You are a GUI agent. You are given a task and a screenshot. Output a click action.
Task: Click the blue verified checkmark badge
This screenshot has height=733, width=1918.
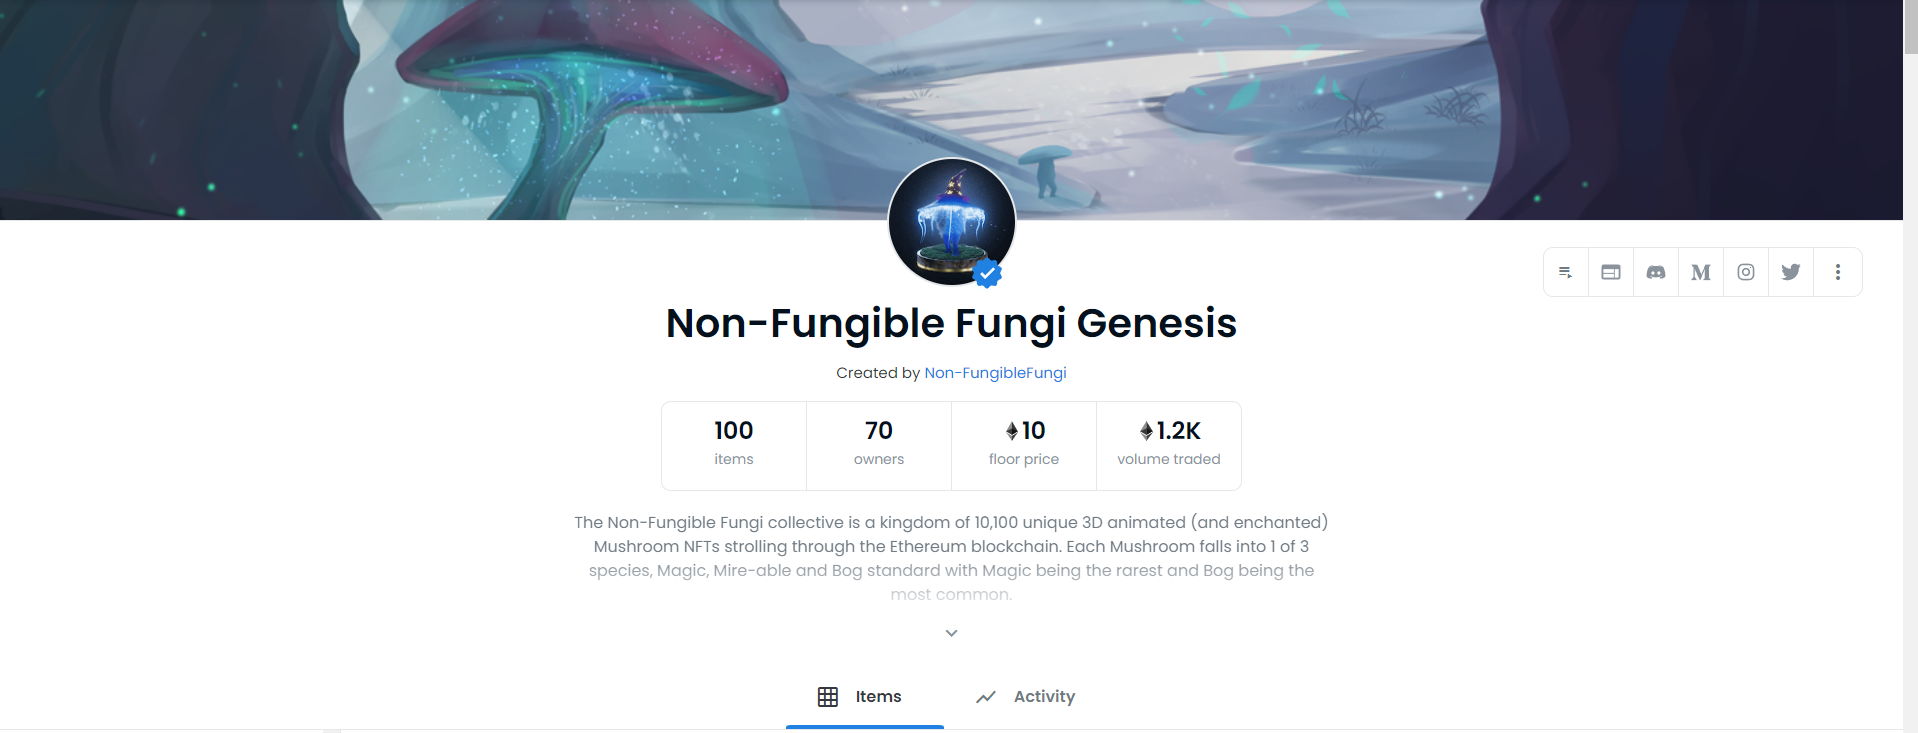(988, 273)
